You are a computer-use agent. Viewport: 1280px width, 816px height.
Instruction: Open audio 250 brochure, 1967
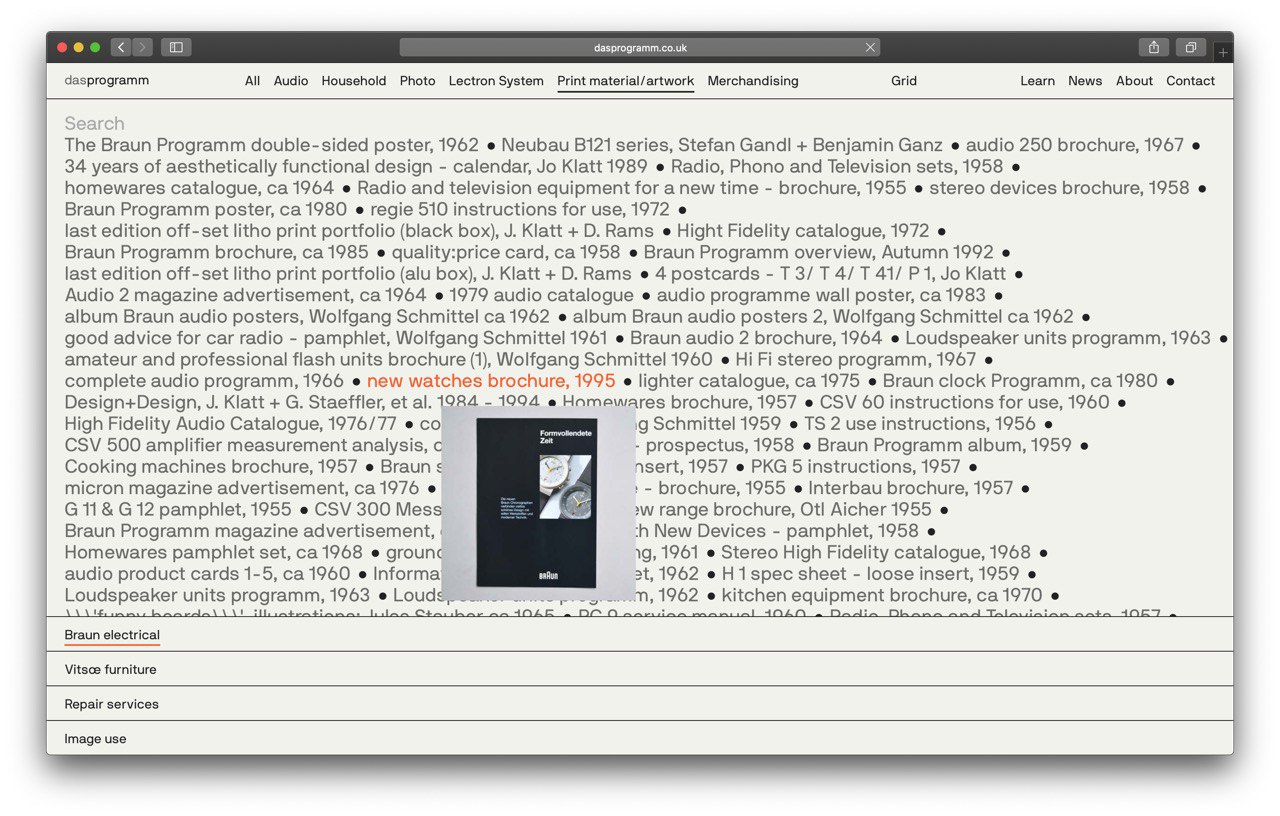1074,145
